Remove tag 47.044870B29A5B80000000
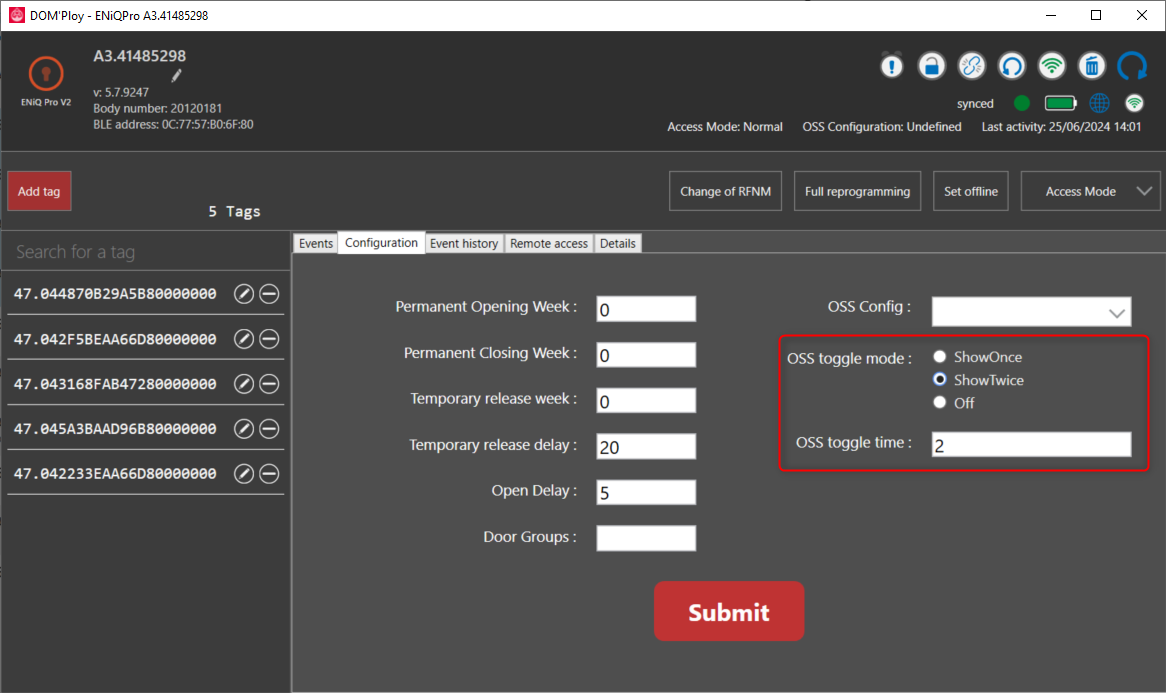Screen dimensions: 1166x693 pos(269,294)
